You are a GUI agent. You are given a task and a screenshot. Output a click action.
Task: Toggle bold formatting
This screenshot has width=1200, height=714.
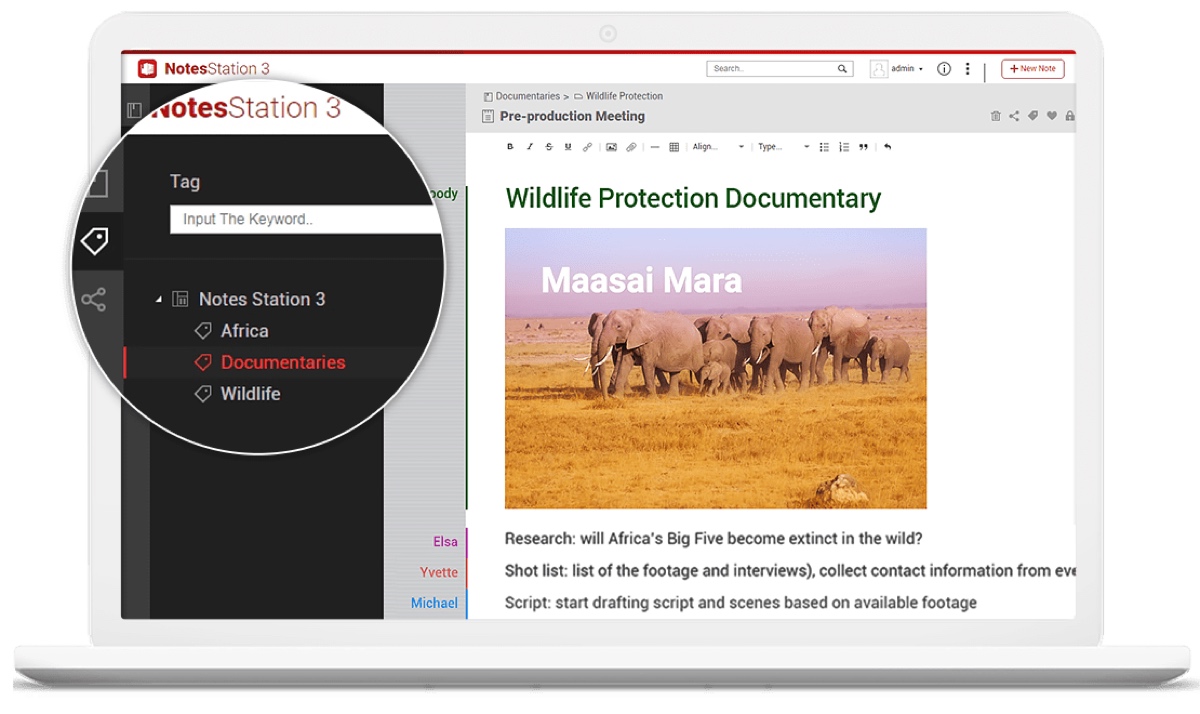pos(510,147)
